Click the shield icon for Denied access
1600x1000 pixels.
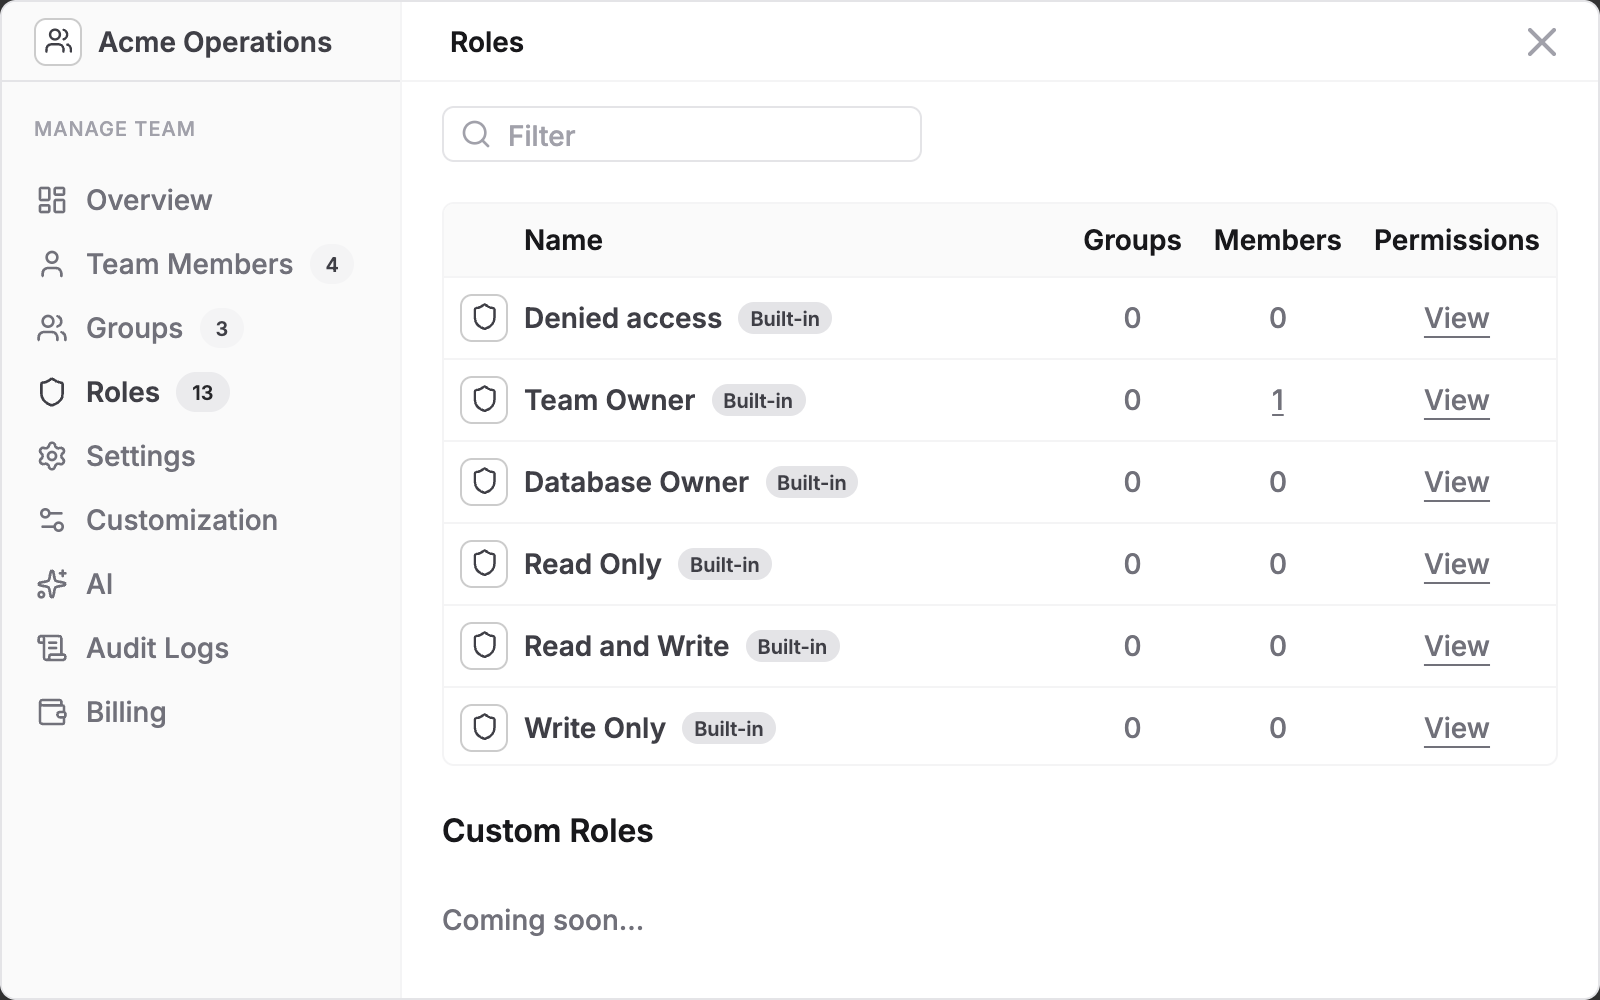pos(484,318)
